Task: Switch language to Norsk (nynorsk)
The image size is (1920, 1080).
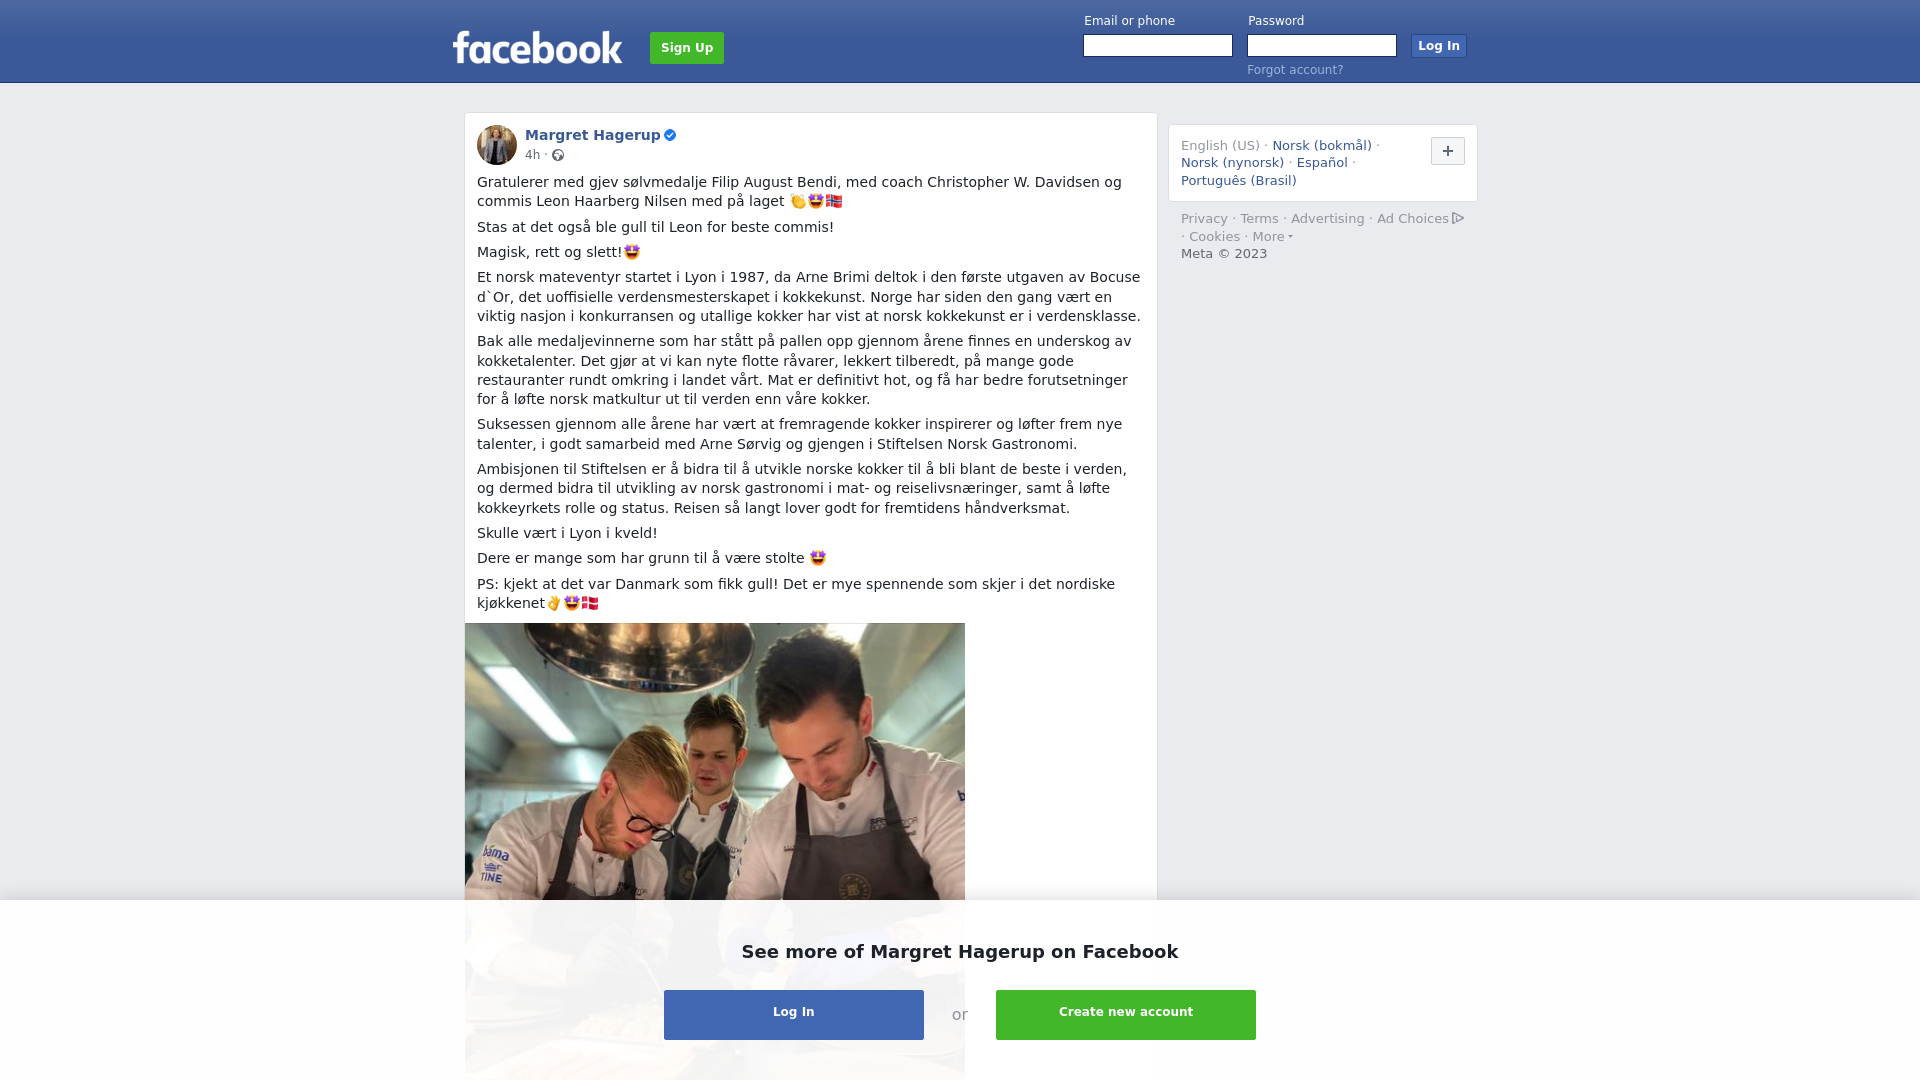Action: (1232, 163)
